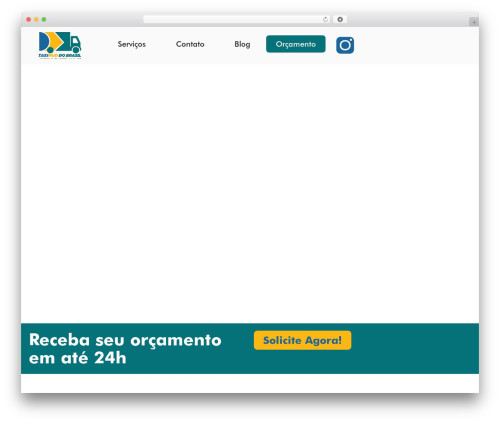Click the Orçamento button in header

pos(296,44)
